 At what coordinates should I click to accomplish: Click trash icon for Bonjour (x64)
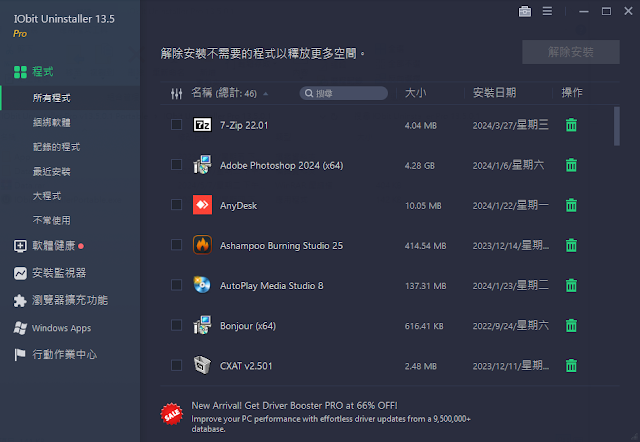(571, 325)
